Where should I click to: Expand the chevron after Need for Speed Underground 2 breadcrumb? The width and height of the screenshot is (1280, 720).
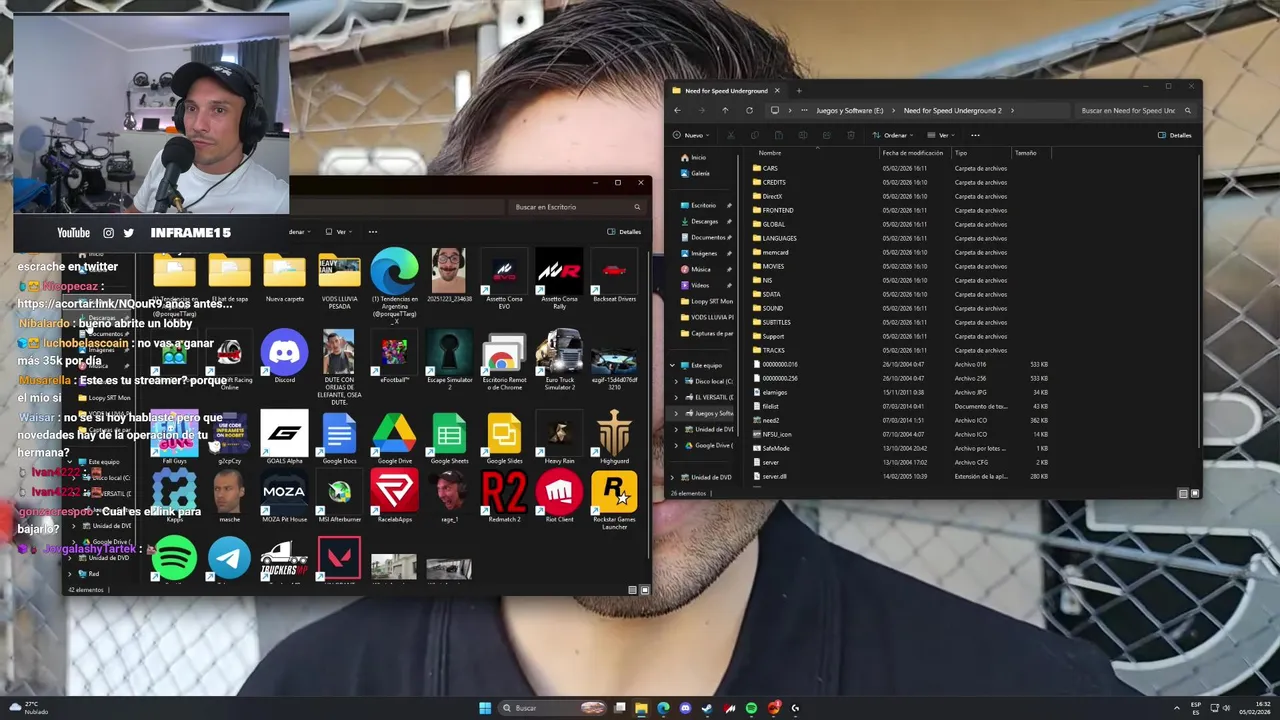(x=1012, y=110)
